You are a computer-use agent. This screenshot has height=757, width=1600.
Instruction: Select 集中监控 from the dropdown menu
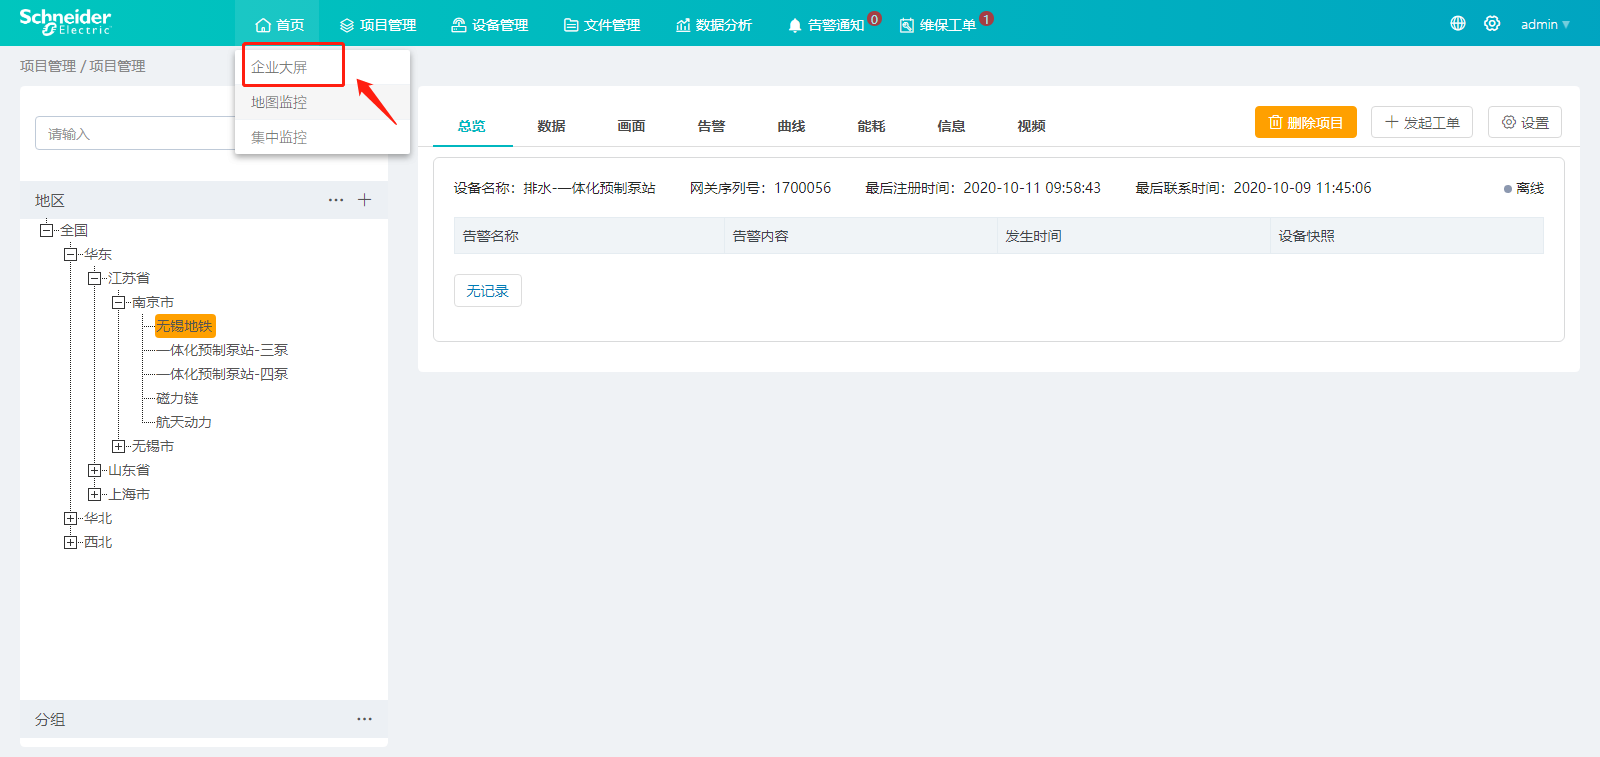(322, 137)
